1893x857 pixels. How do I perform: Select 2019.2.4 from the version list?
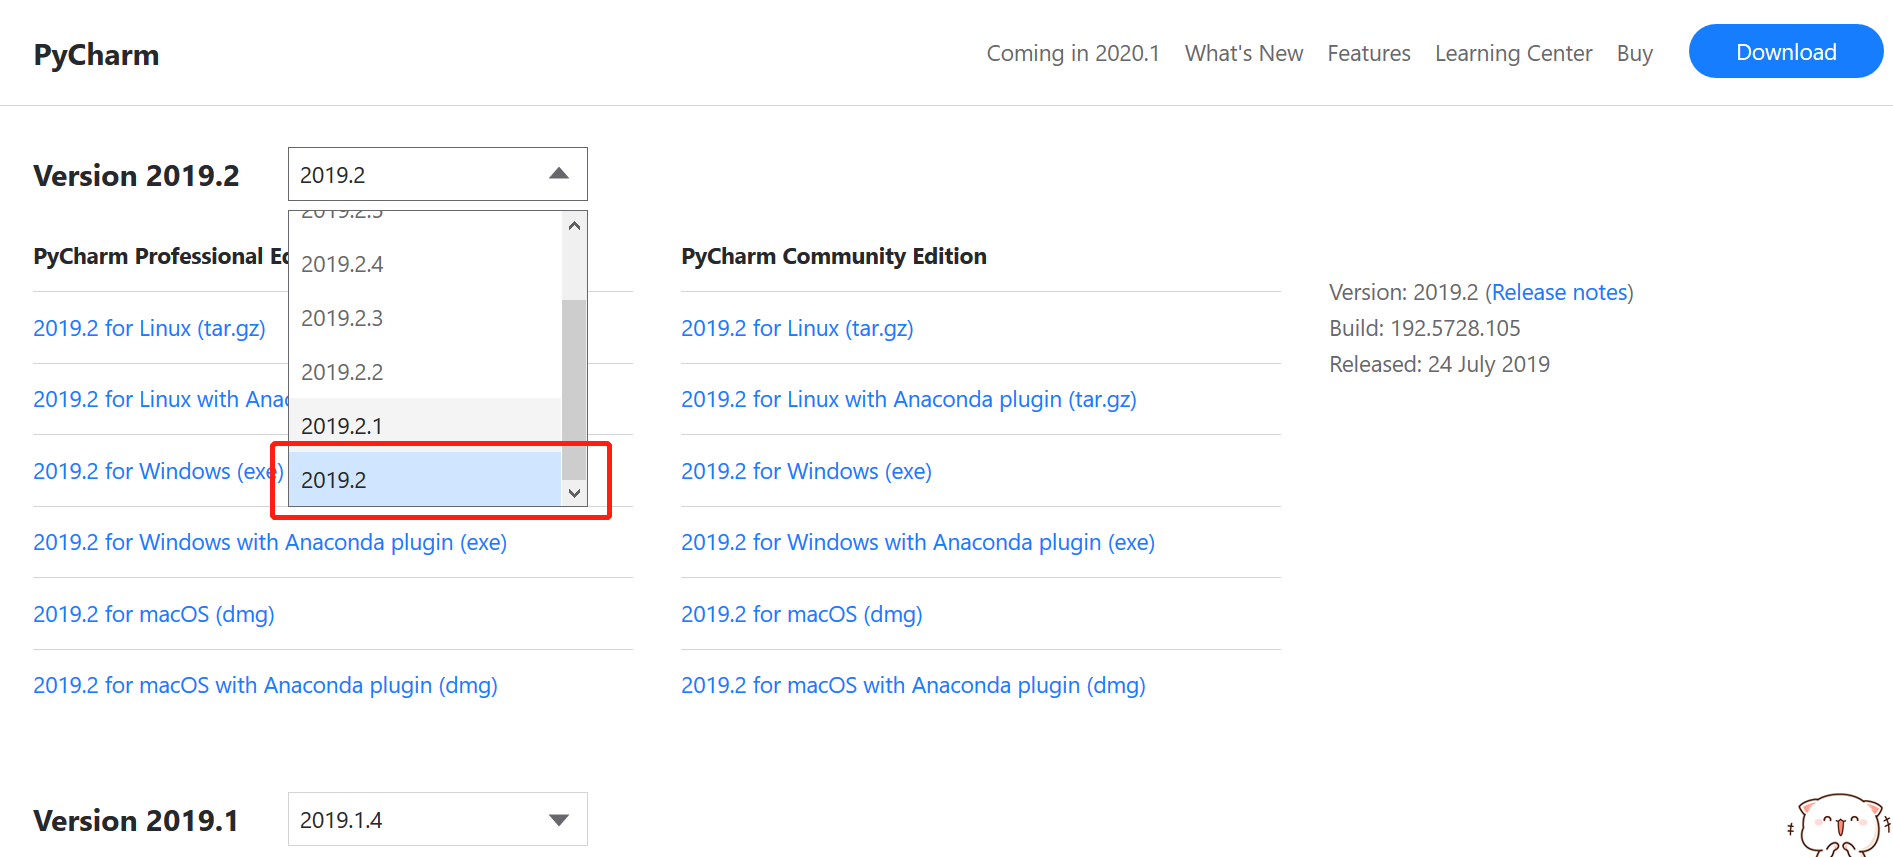click(x=425, y=264)
